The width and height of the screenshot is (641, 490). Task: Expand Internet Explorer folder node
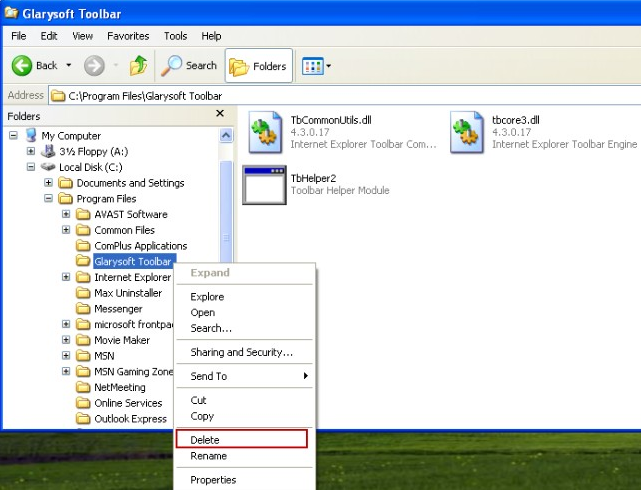(66, 277)
